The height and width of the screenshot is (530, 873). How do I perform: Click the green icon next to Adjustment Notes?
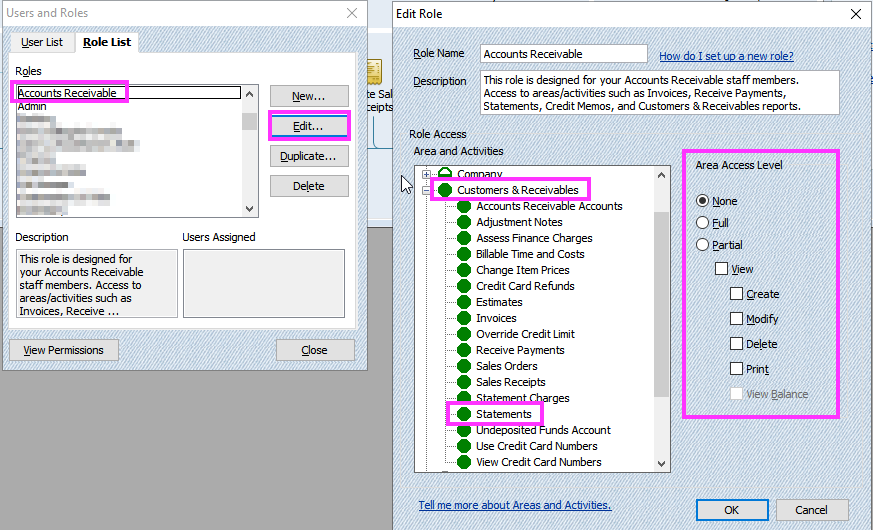(464, 222)
